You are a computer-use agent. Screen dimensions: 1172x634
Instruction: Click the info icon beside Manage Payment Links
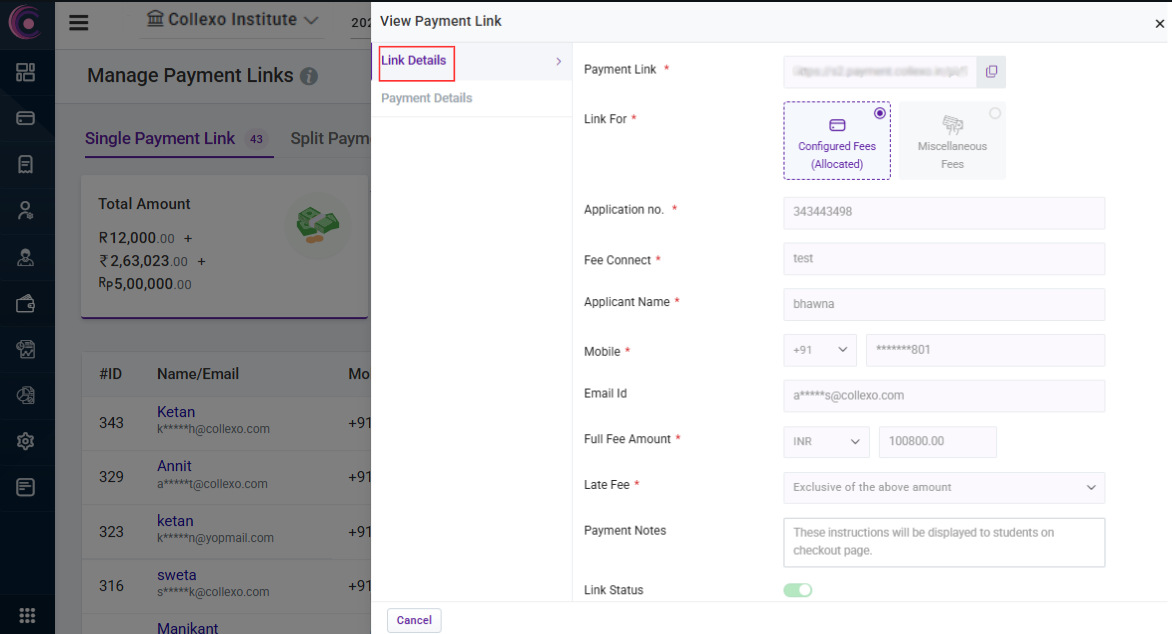(x=309, y=76)
